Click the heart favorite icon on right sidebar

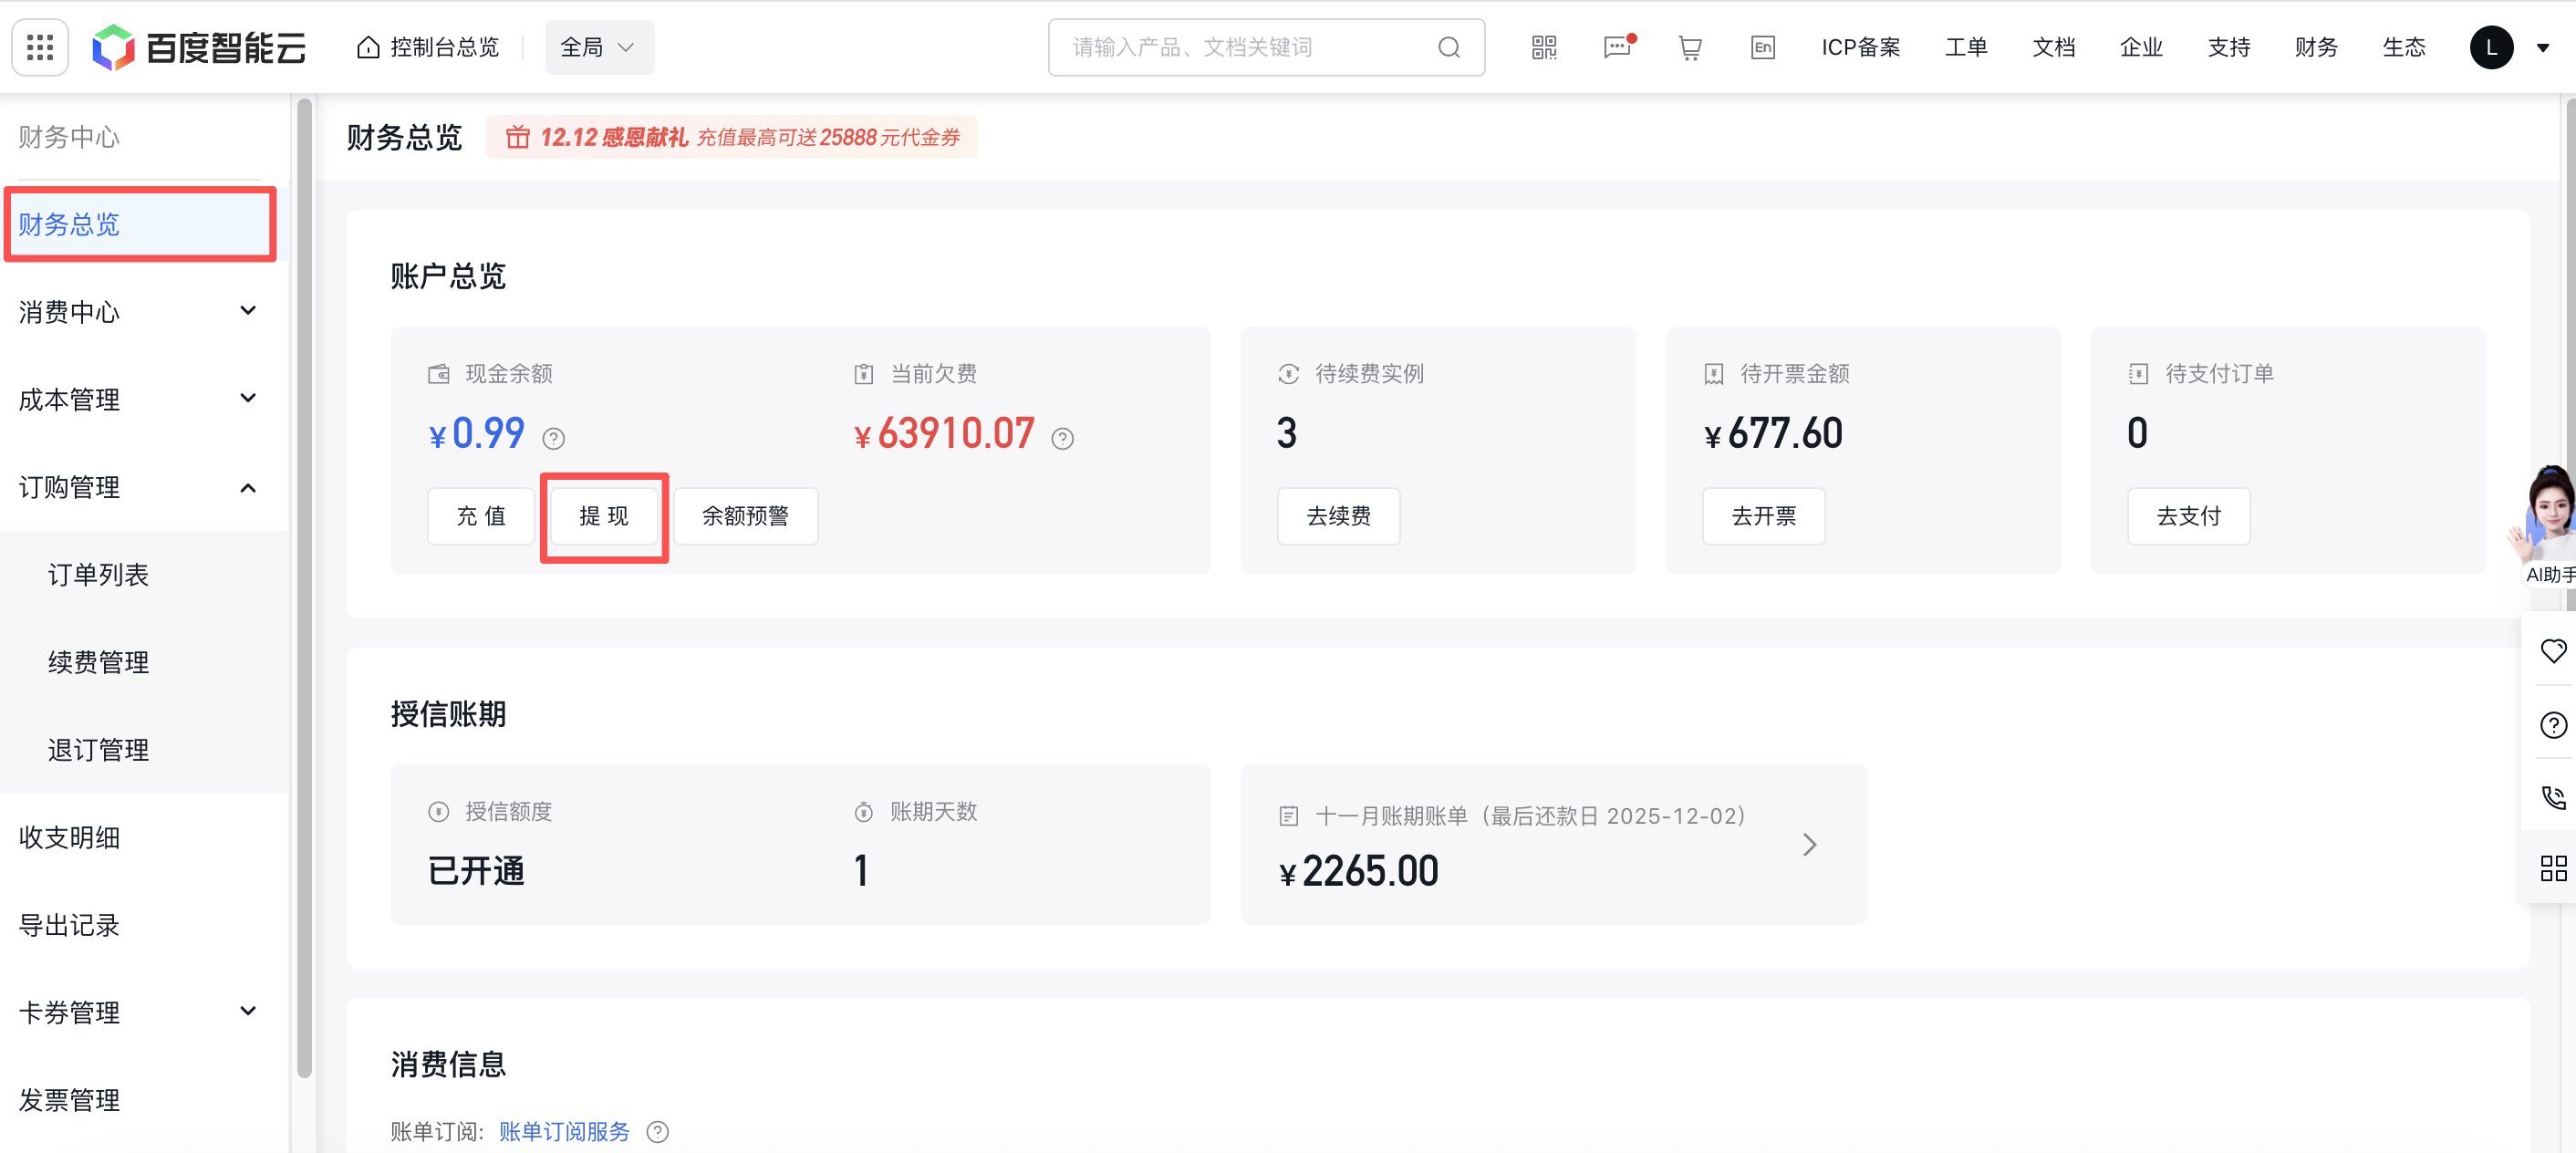tap(2553, 651)
